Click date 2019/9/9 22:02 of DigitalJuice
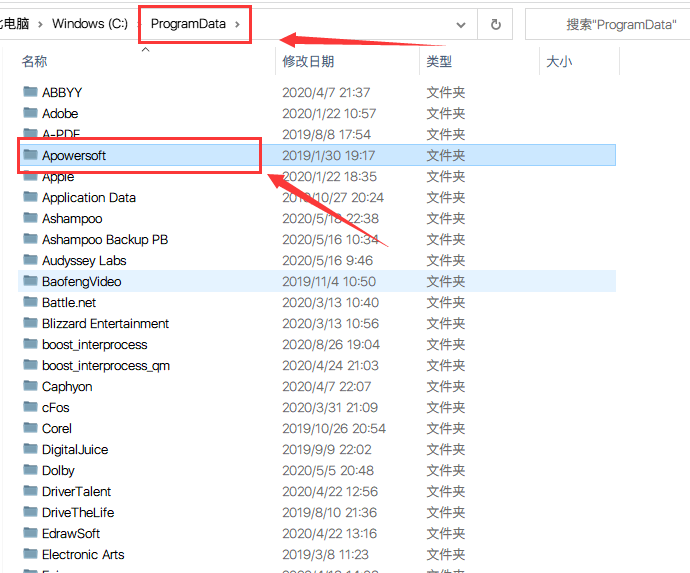The width and height of the screenshot is (690, 573). click(x=327, y=449)
